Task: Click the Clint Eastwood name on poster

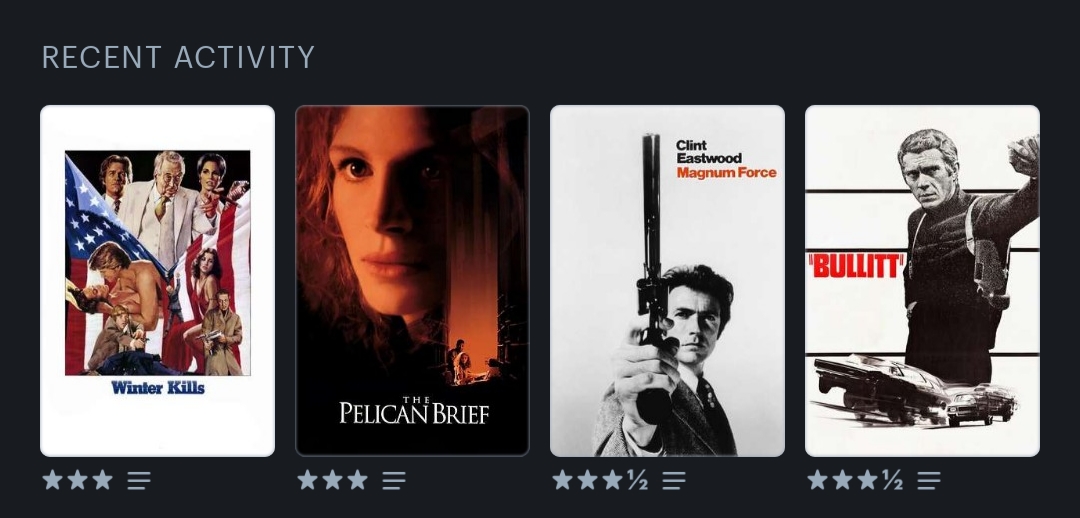Action: (709, 152)
